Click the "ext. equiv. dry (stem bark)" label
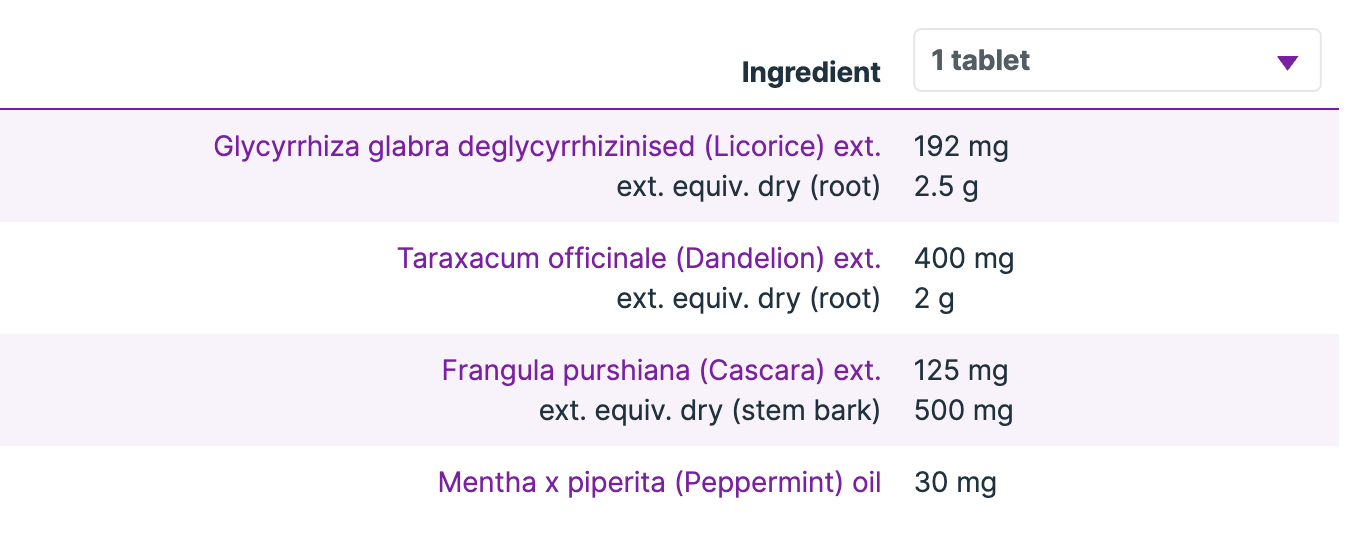This screenshot has height=538, width=1368. [709, 411]
